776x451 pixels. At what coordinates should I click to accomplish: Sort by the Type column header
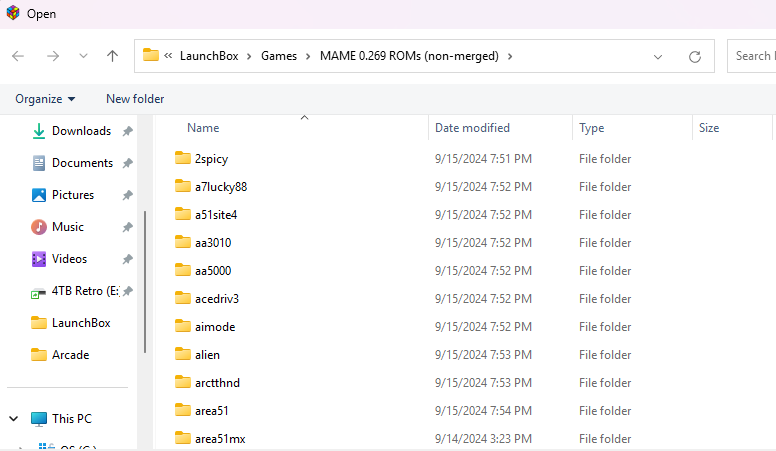point(591,128)
